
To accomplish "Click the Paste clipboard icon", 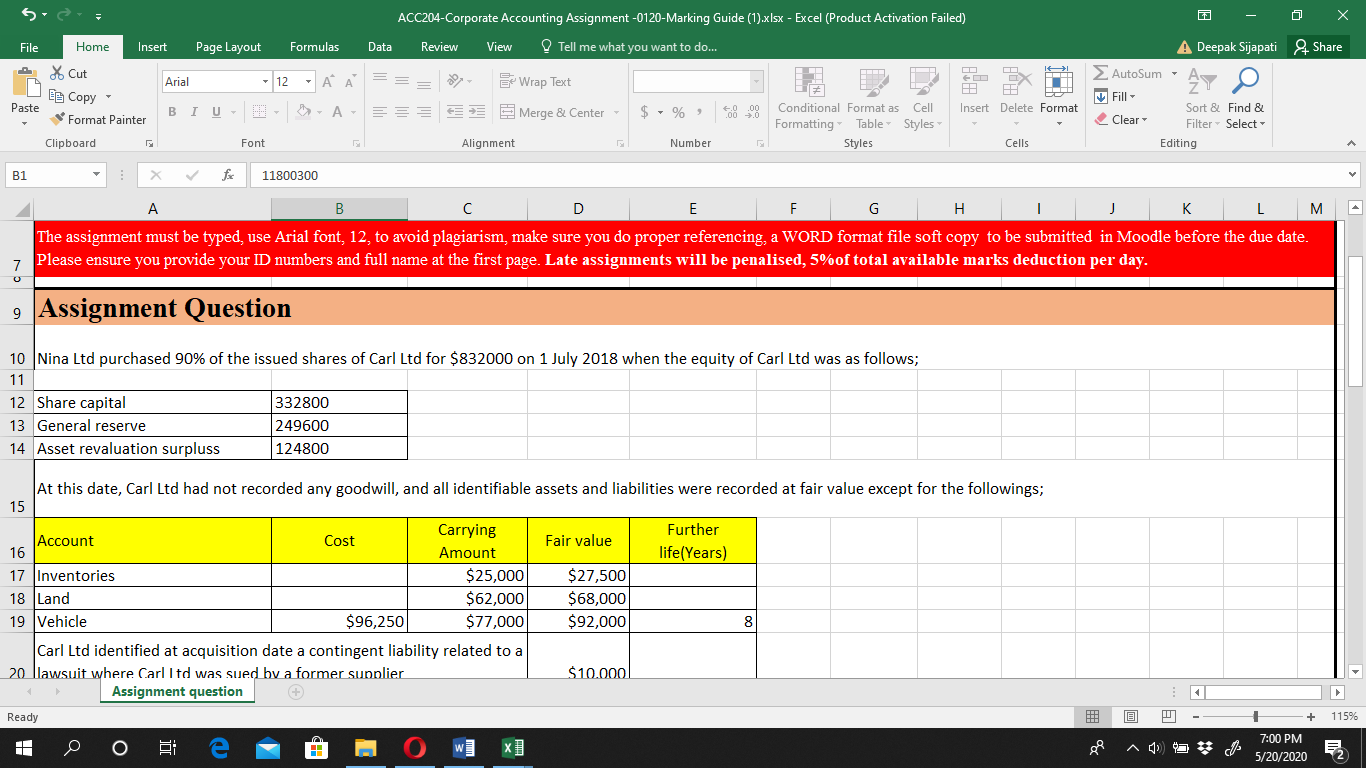I will (25, 84).
